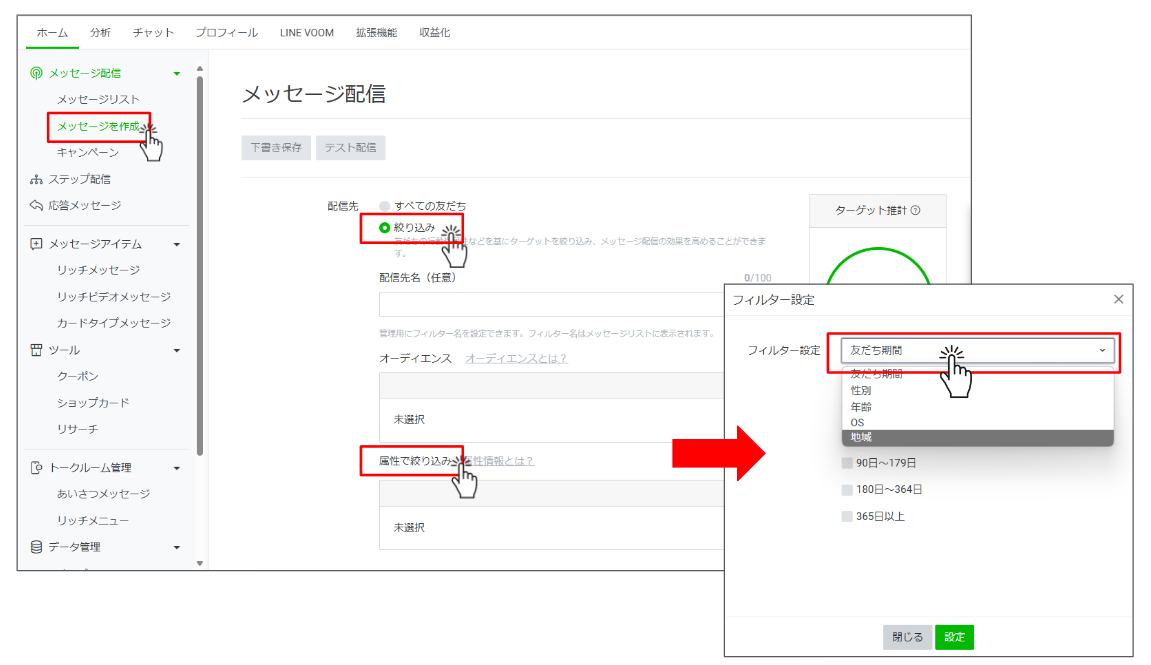Click the green 設定 button
Image resolution: width=1151 pixels, height=665 pixels.
pos(954,637)
